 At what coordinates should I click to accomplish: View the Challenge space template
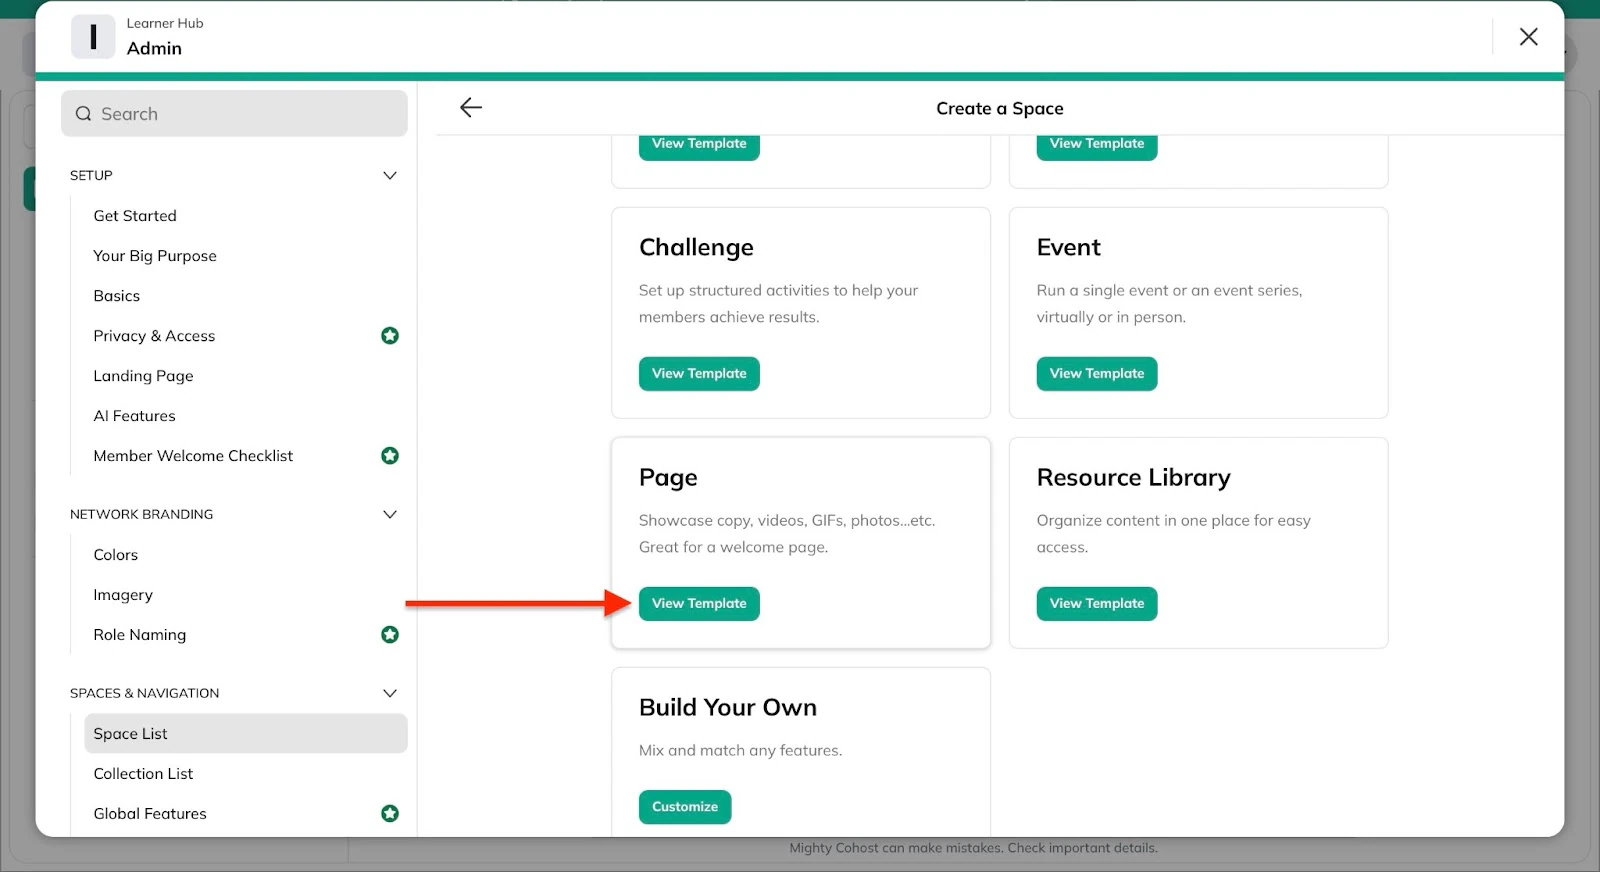(699, 374)
